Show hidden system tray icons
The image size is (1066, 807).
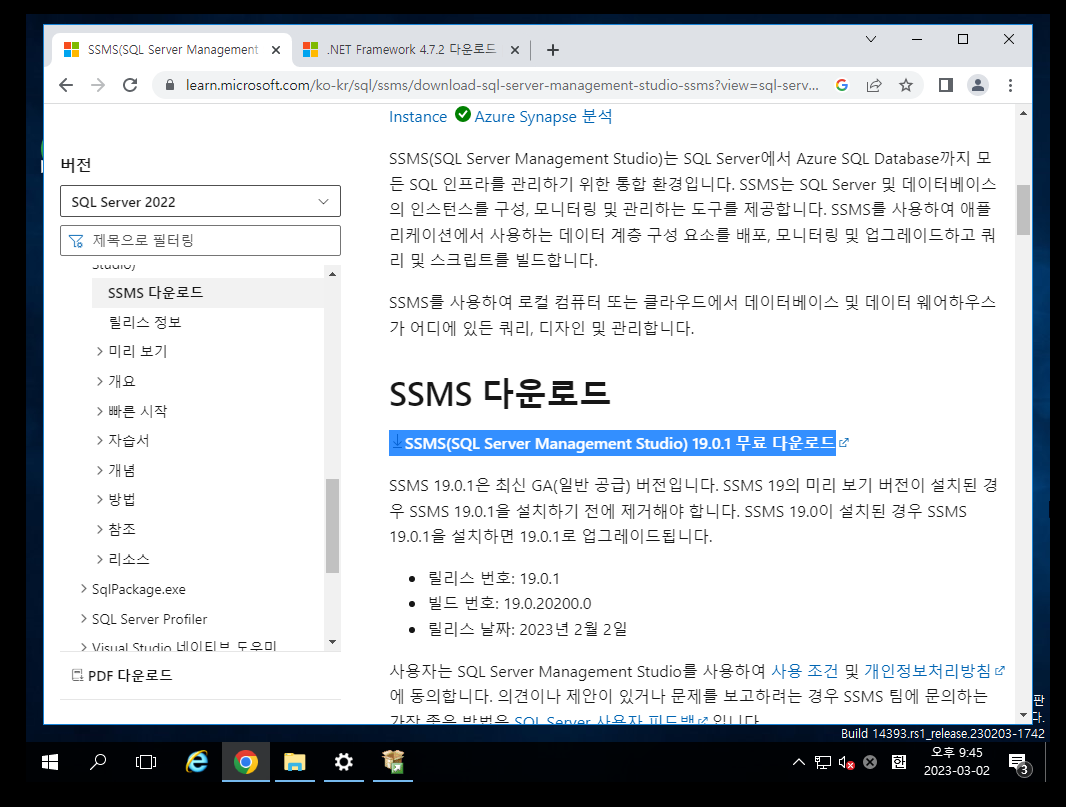tap(799, 762)
